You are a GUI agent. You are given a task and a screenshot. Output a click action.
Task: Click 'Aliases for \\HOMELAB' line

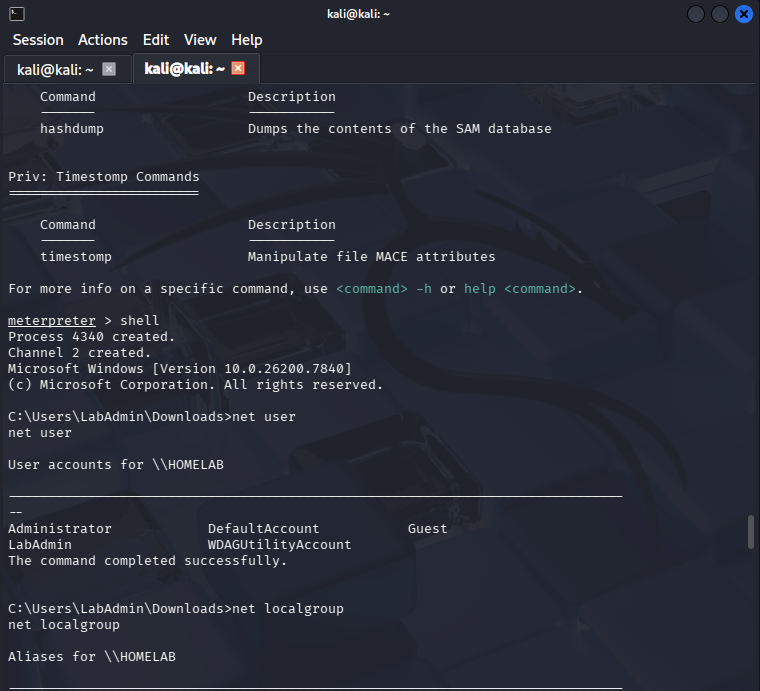coord(92,657)
